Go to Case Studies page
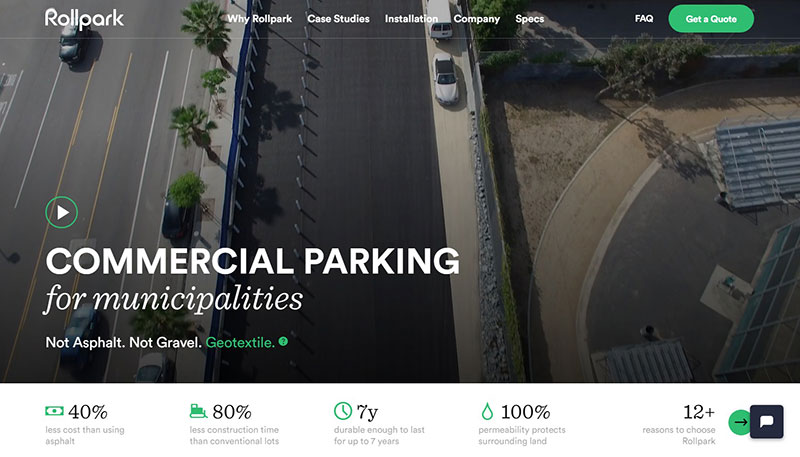The height and width of the screenshot is (457, 800). [338, 19]
